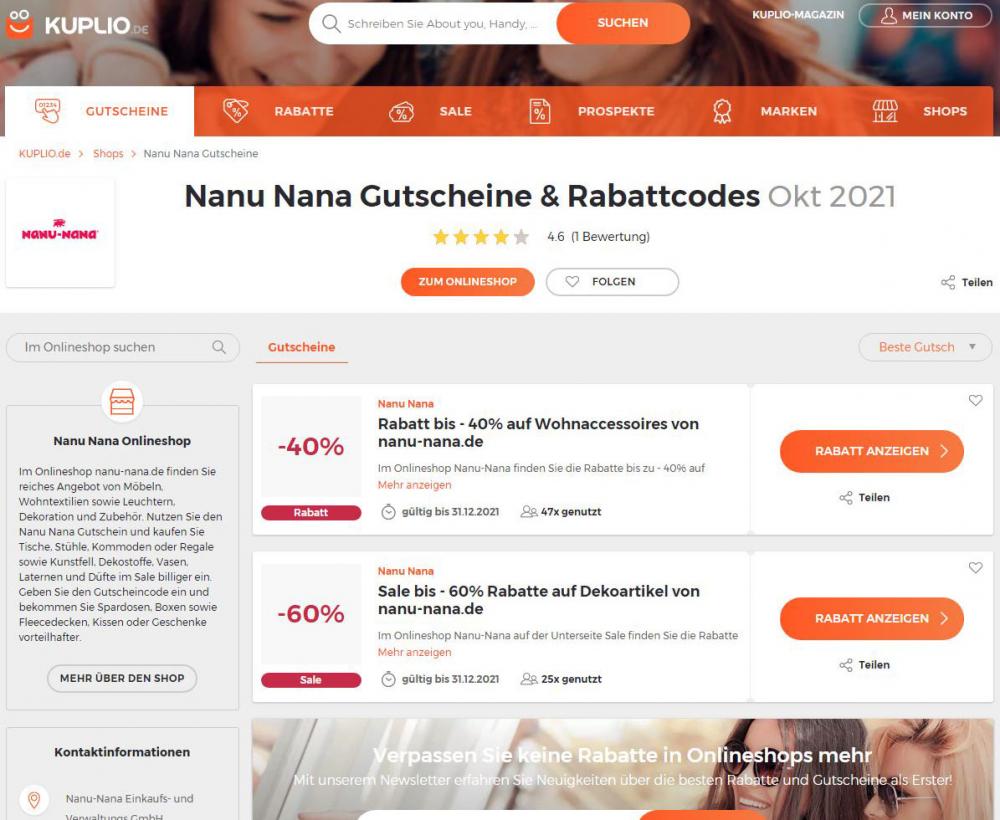
Task: Click Rabatt anzeigen for the -40% offer
Action: coord(871,451)
